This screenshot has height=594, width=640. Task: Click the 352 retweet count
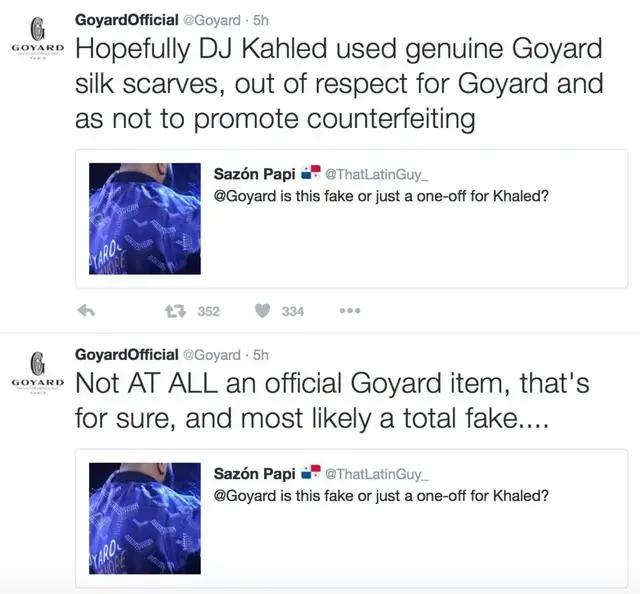pos(208,311)
